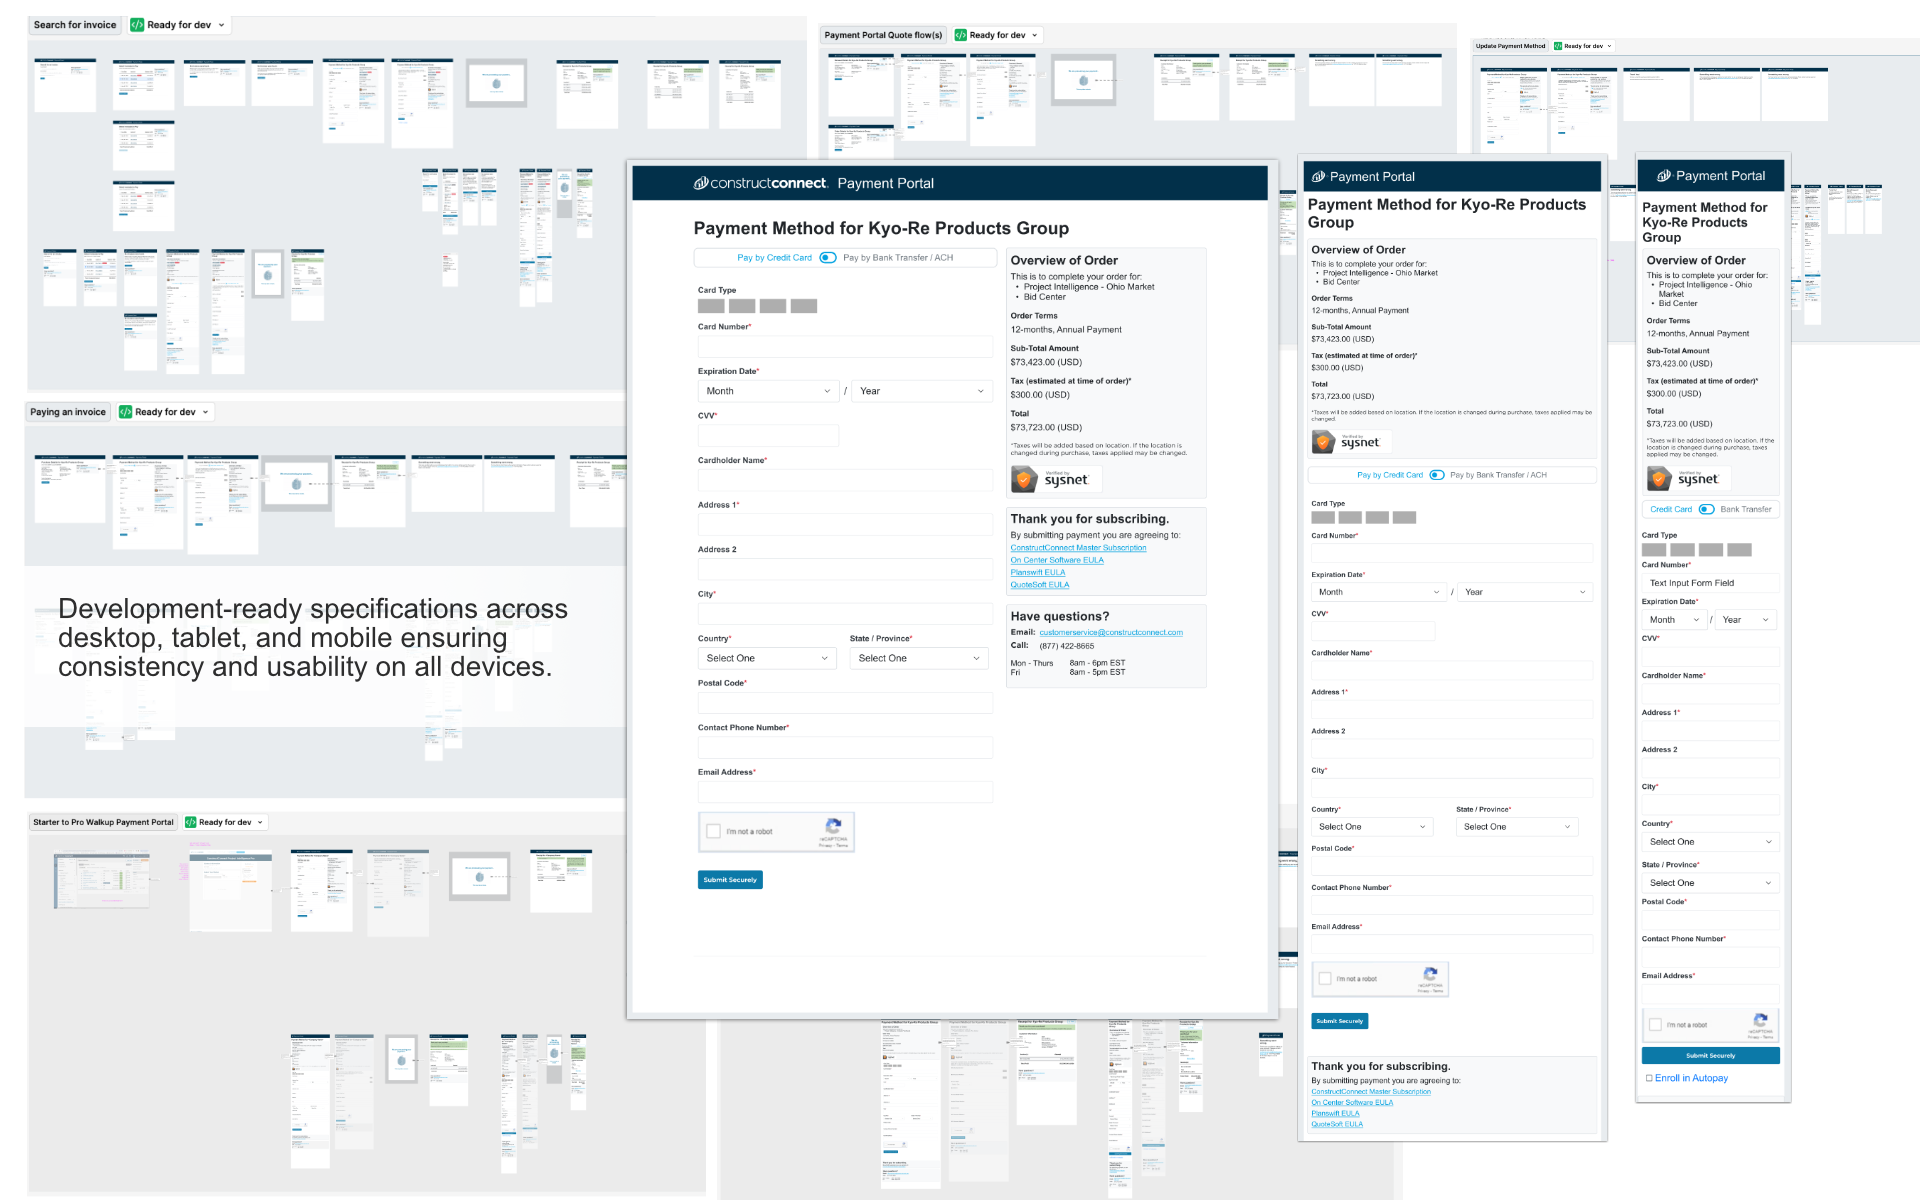Enable the Enroll in Autopay checkbox on mobile
The width and height of the screenshot is (1920, 1200).
point(1650,1078)
